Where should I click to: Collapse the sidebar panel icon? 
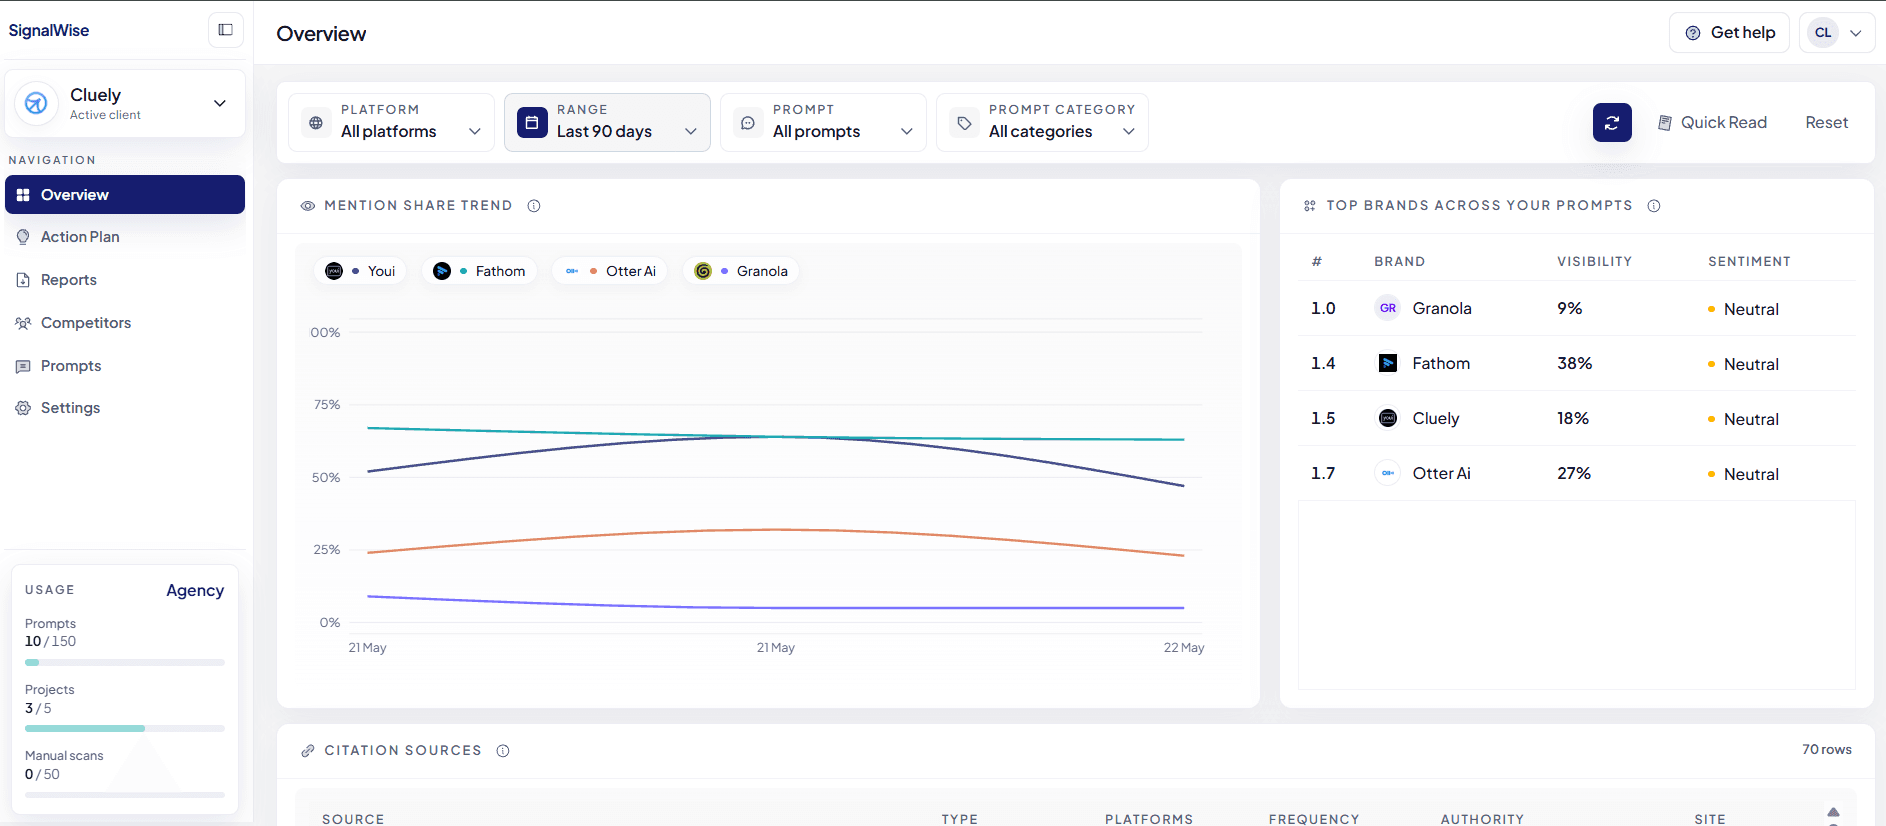tap(225, 30)
